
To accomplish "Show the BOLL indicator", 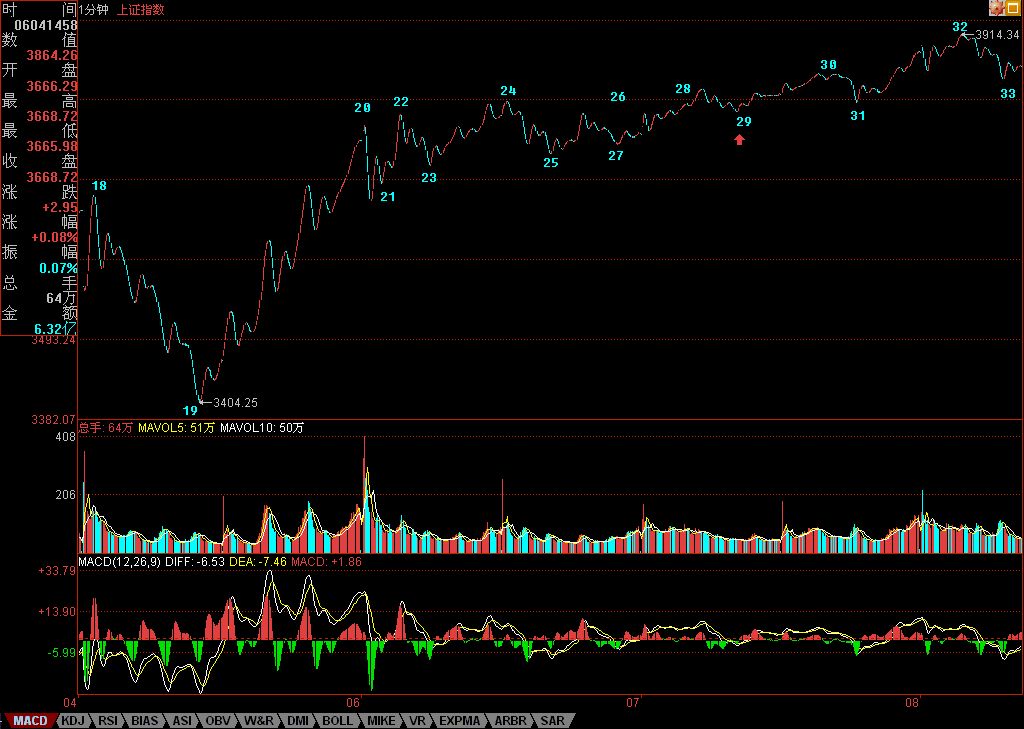I will [x=337, y=720].
